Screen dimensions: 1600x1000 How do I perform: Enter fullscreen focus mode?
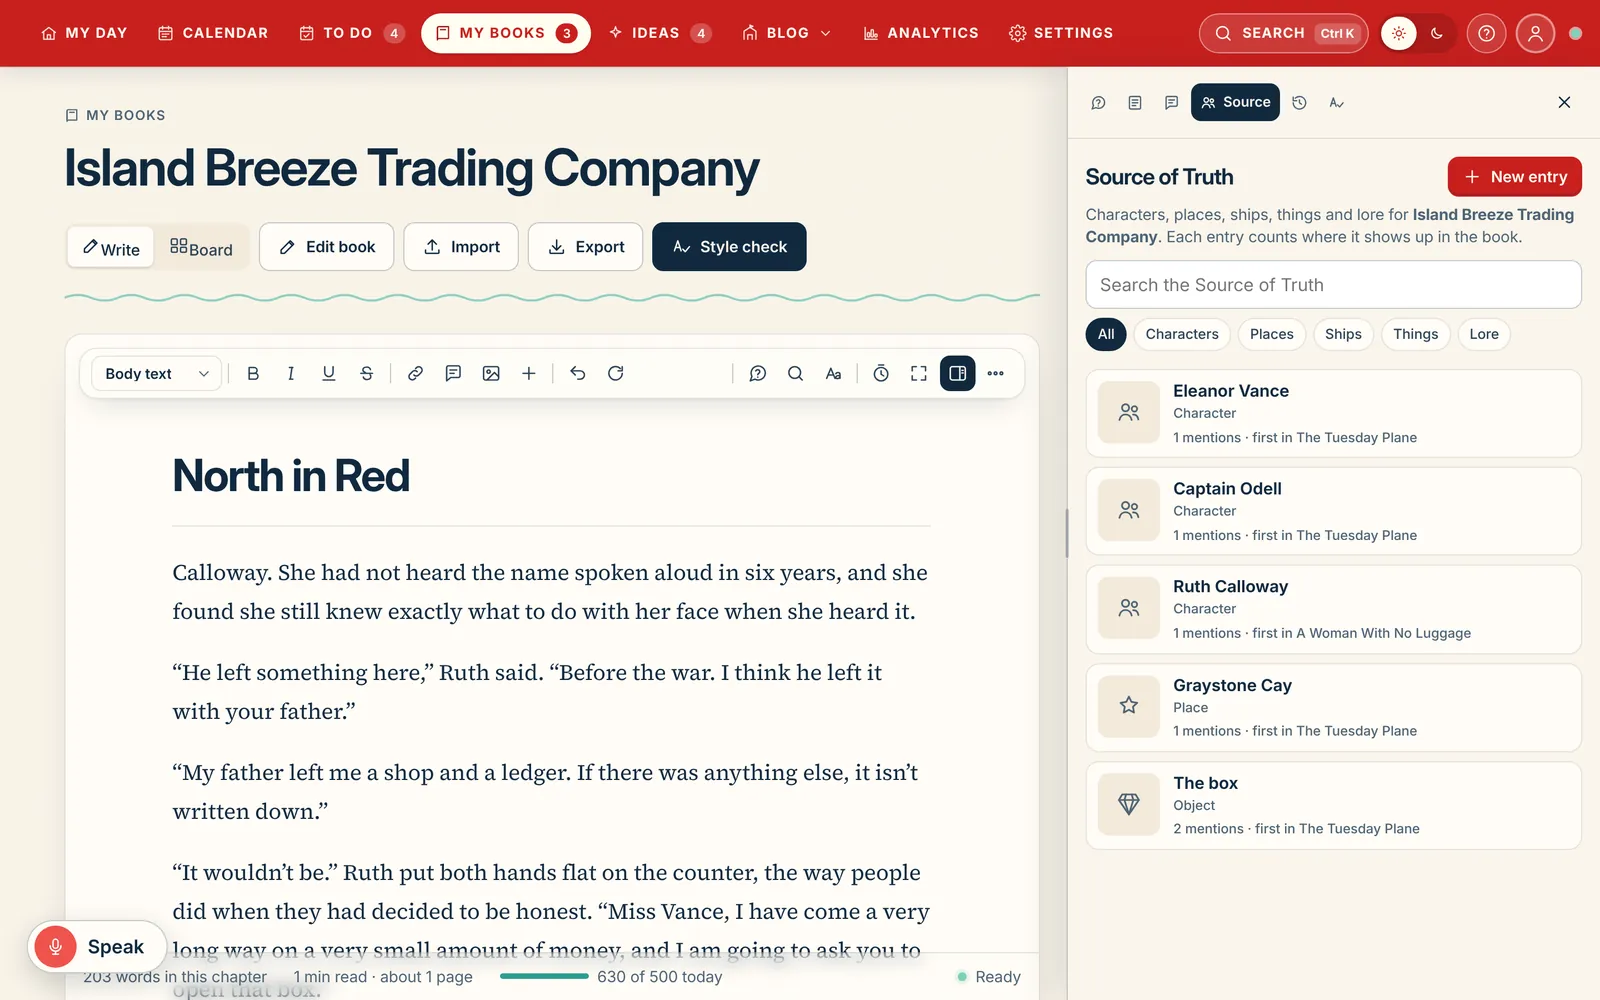click(x=919, y=373)
